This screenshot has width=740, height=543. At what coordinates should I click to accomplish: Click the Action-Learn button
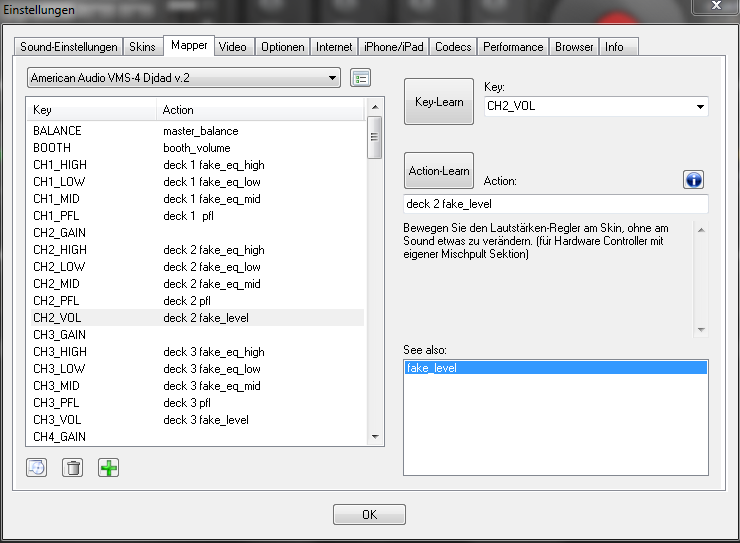coord(439,170)
